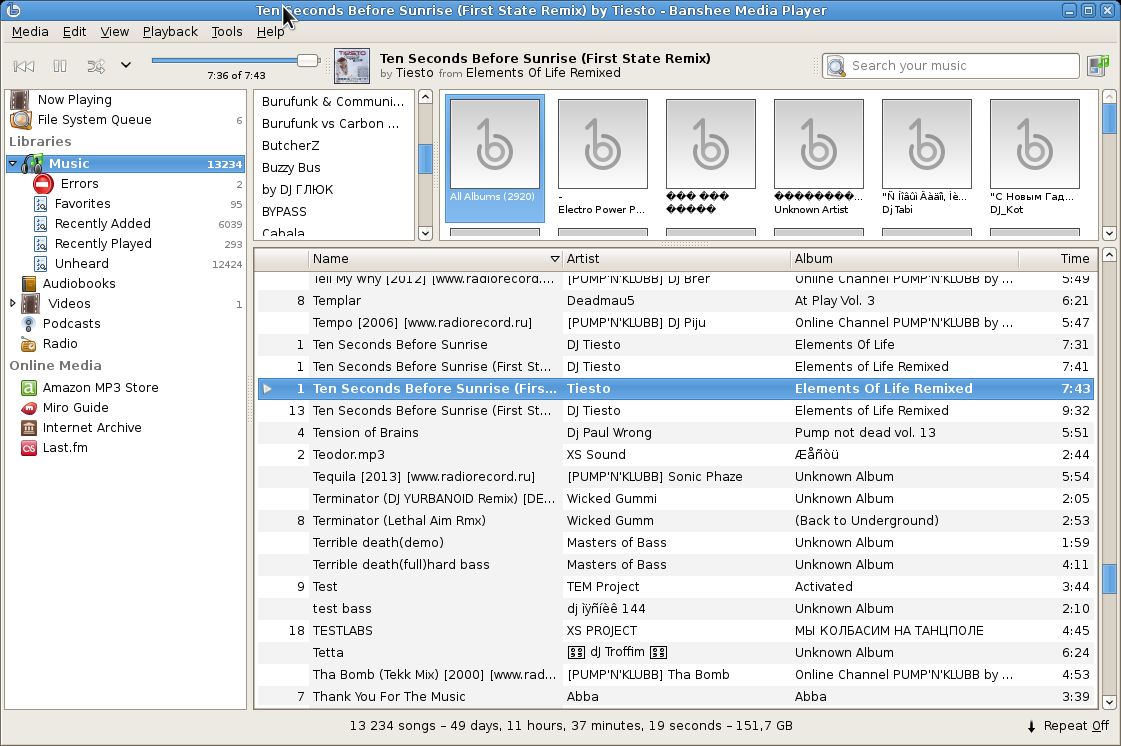
Task: Open the Media menu
Action: [30, 31]
